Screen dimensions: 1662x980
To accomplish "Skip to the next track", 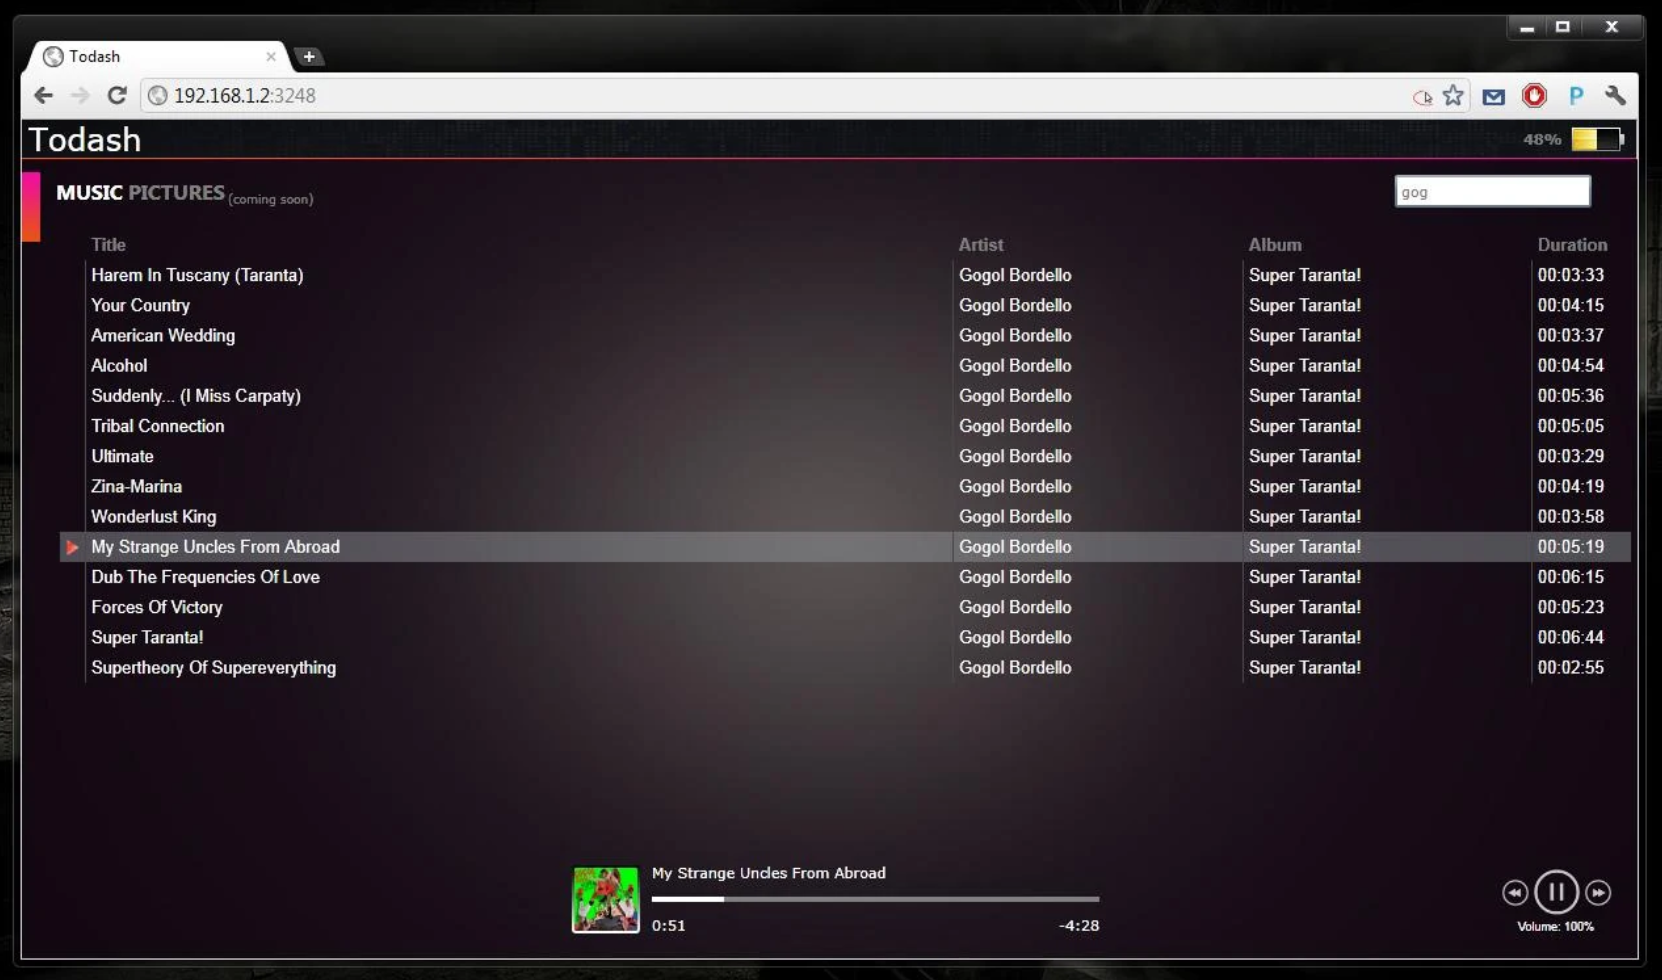I will click(x=1598, y=892).
